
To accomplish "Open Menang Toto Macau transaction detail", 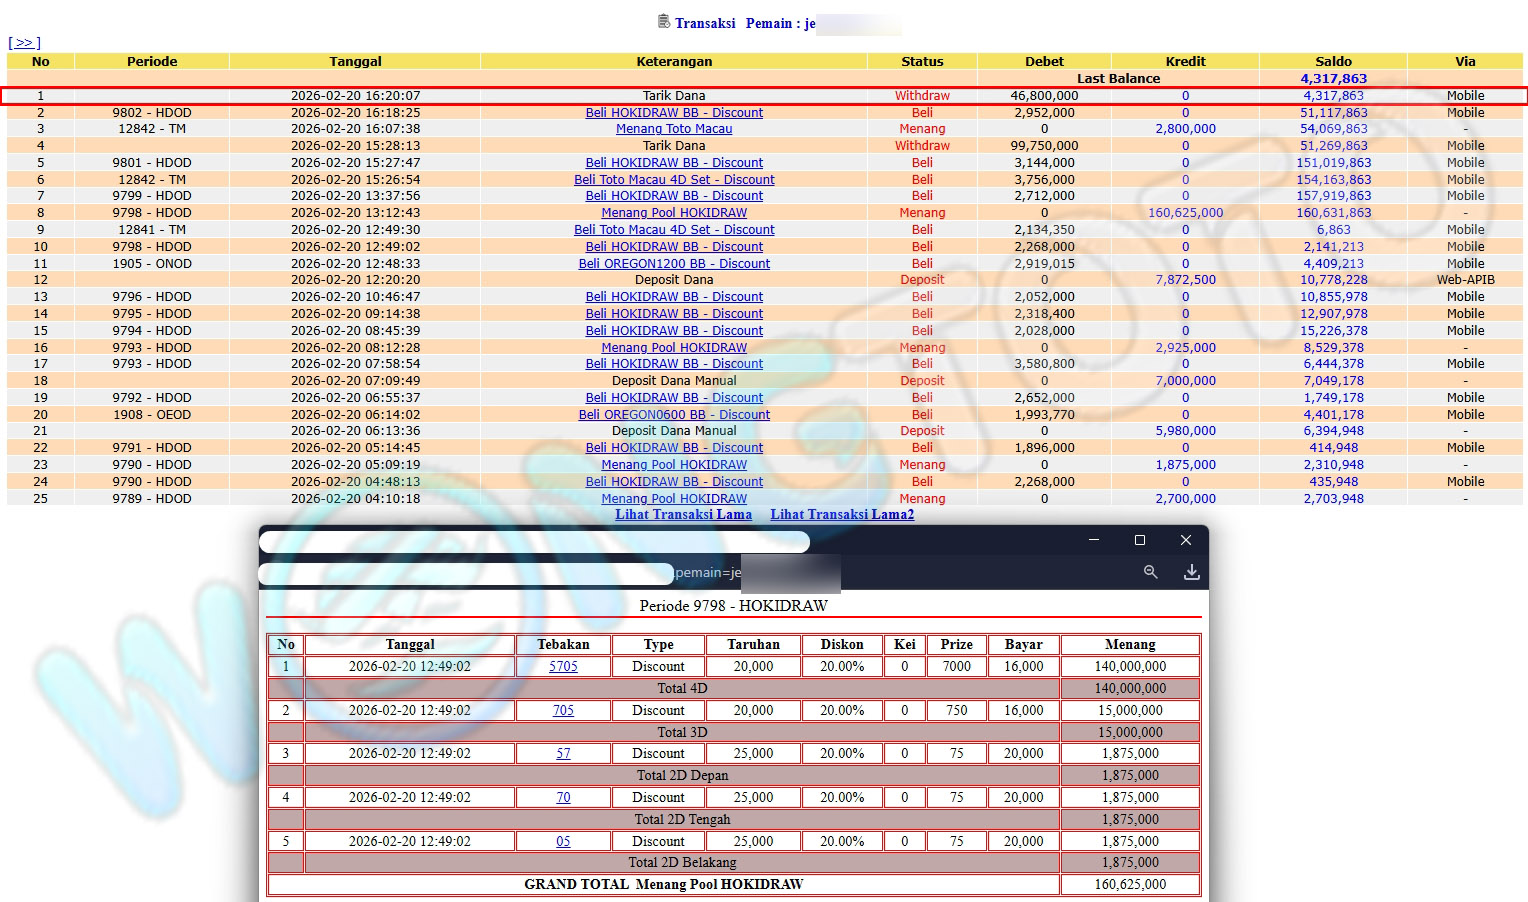I will pos(673,129).
